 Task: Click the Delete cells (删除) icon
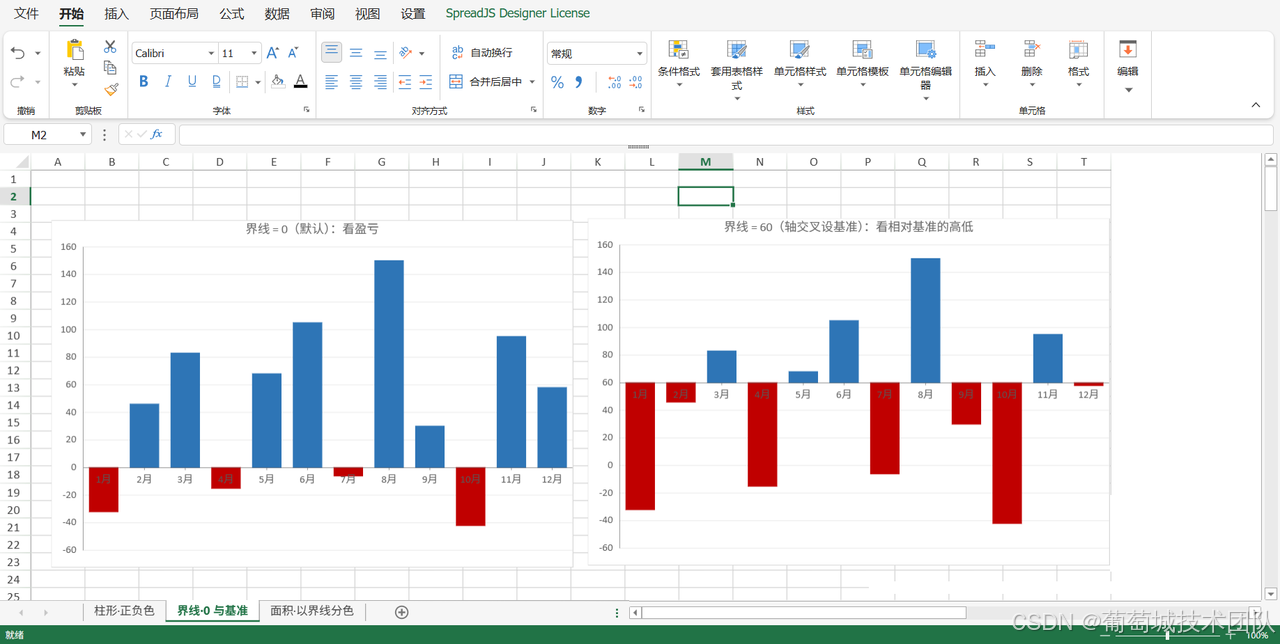coord(1032,50)
